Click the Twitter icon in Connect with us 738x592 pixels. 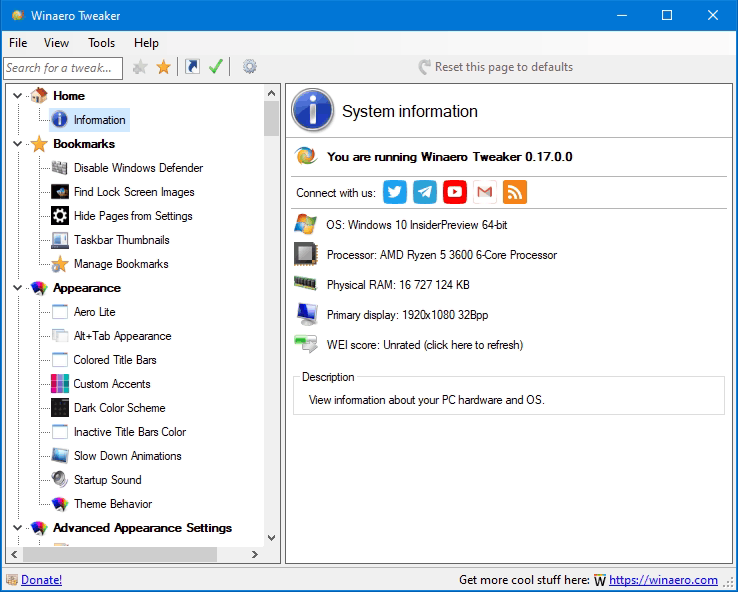click(395, 192)
